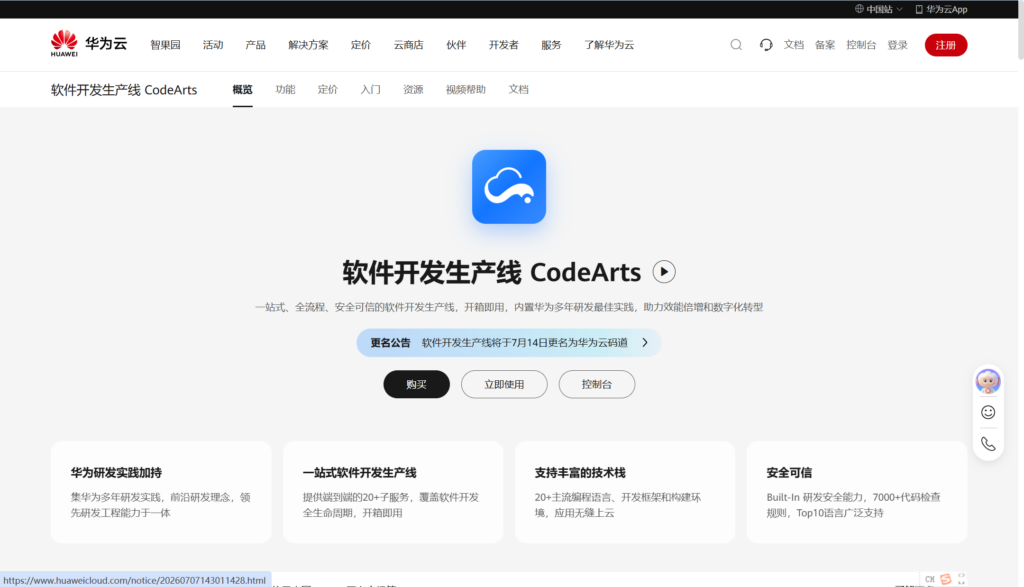Open the 云商店 menu
This screenshot has width=1024, height=587.
coord(408,44)
